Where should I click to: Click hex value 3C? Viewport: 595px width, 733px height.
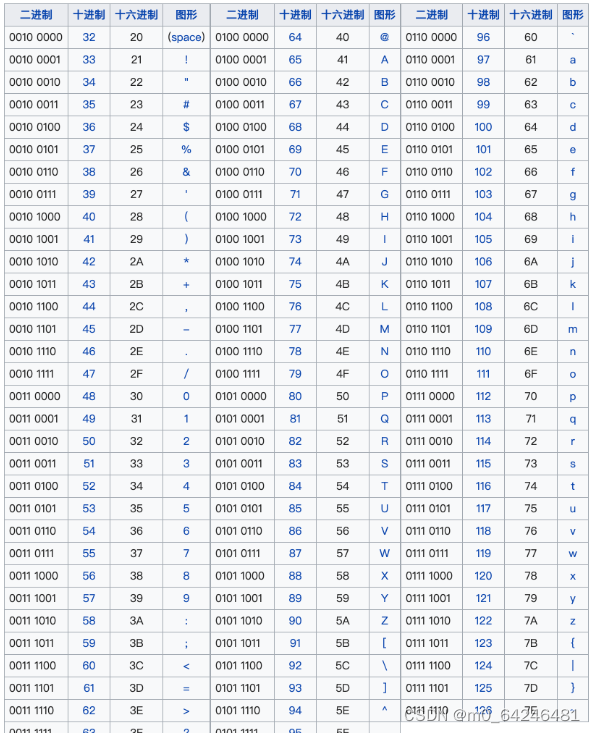pyautogui.click(x=136, y=665)
